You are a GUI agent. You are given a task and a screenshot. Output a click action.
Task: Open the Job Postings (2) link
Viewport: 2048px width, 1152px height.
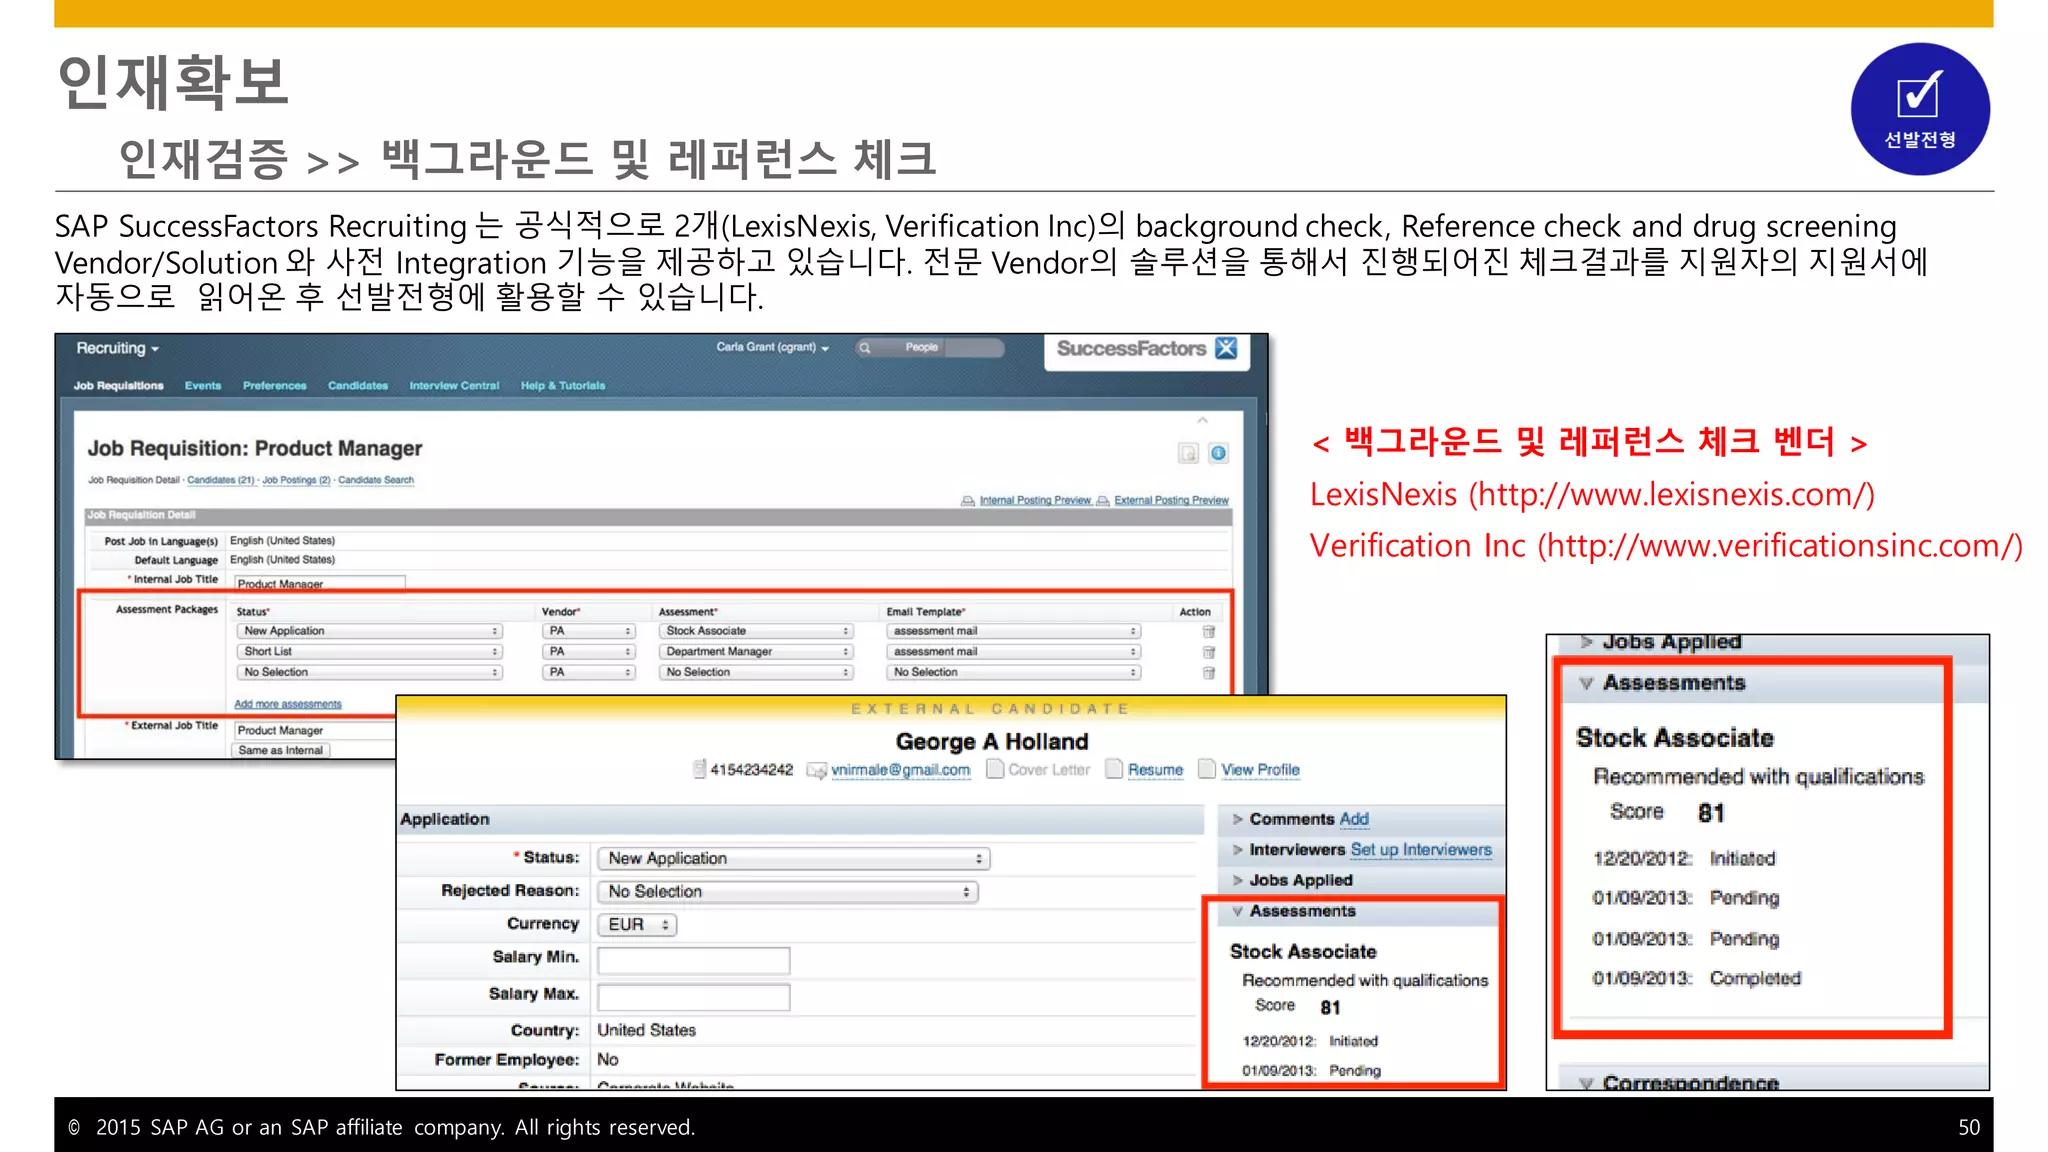pos(296,480)
